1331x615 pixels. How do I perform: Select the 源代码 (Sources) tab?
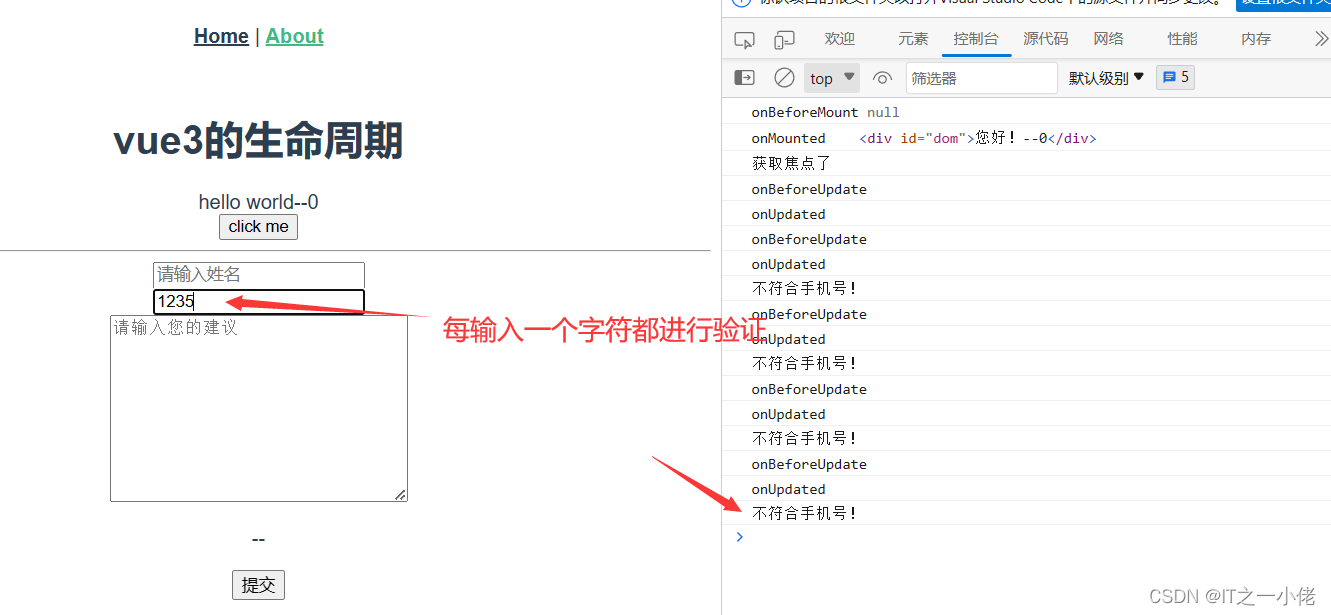1045,38
